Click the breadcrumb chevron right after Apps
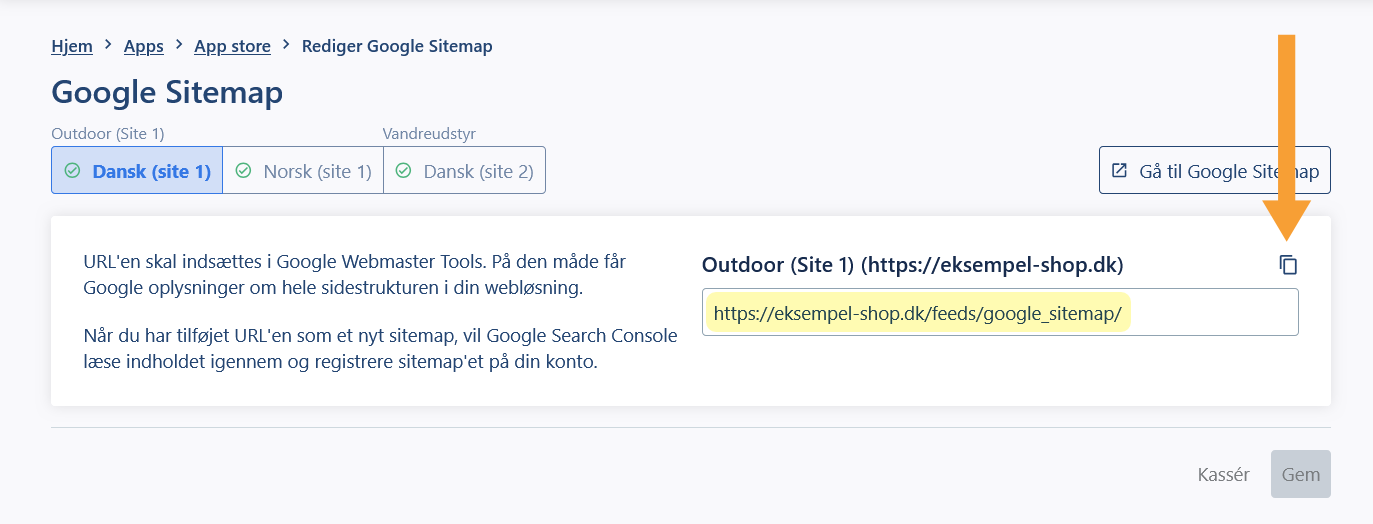 pyautogui.click(x=179, y=45)
